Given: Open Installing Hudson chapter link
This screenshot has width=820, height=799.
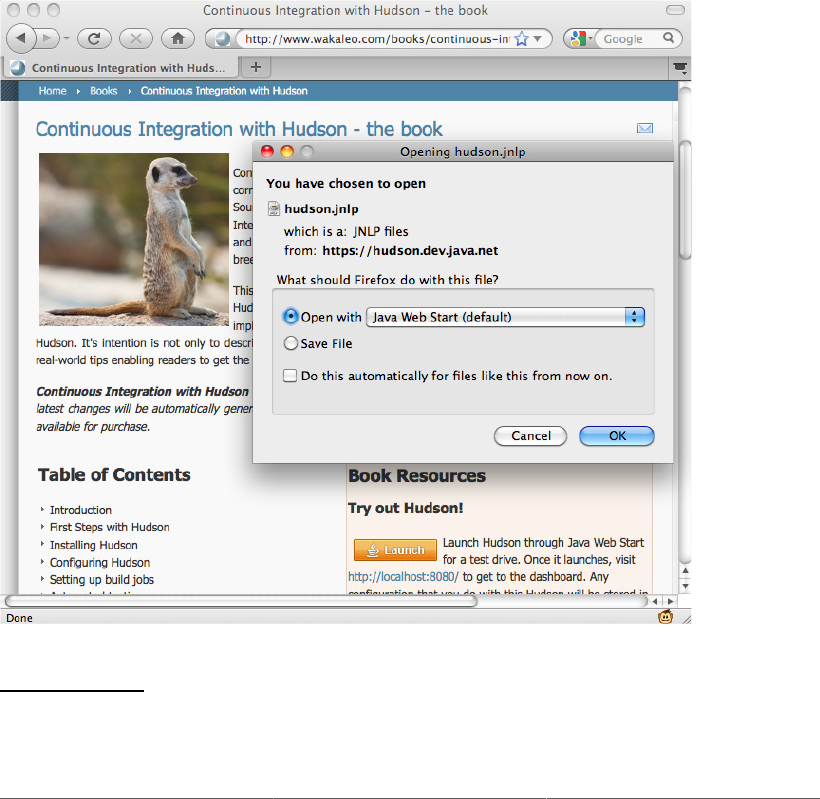Looking at the screenshot, I should (x=94, y=545).
